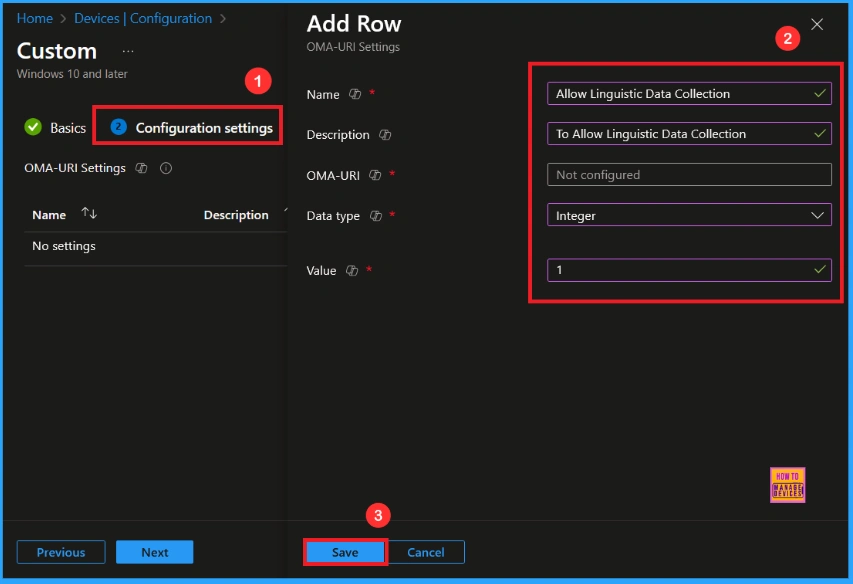Click info icon next to Name label

354,94
